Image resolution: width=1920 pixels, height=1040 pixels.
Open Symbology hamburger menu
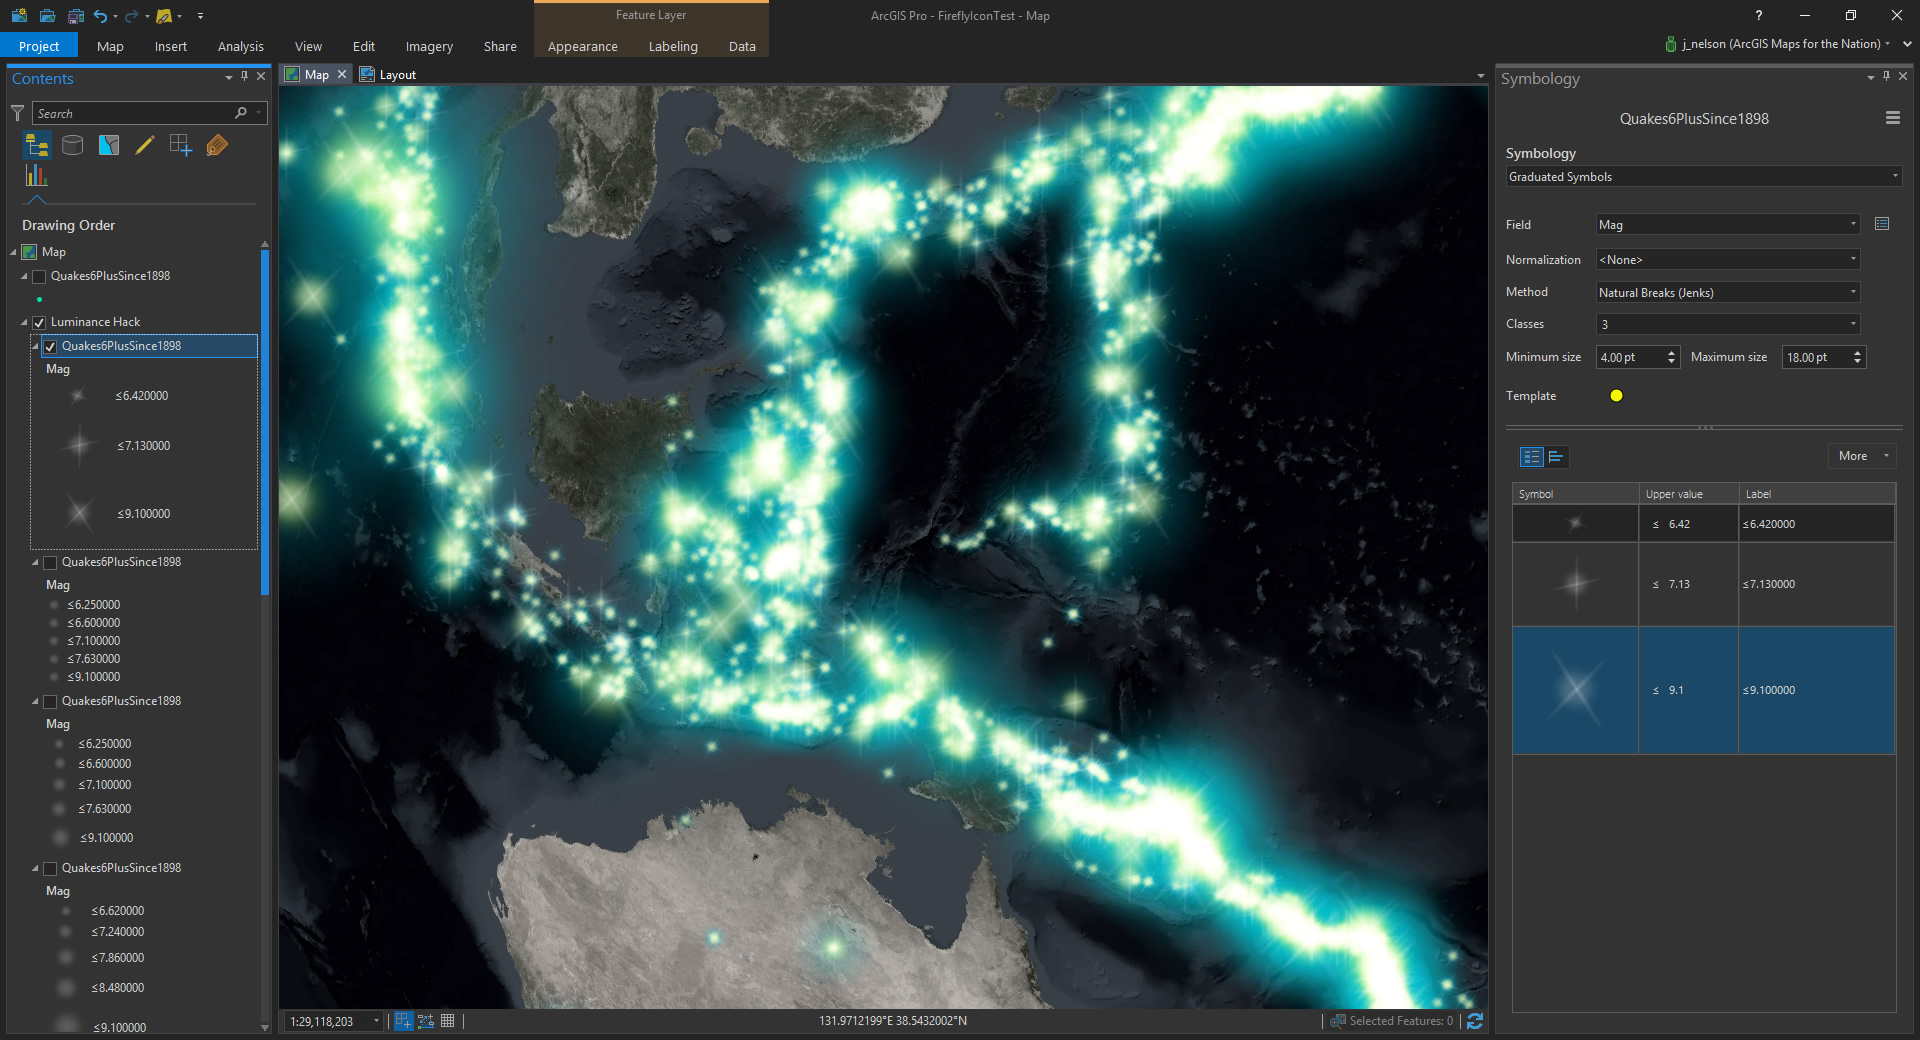1893,118
